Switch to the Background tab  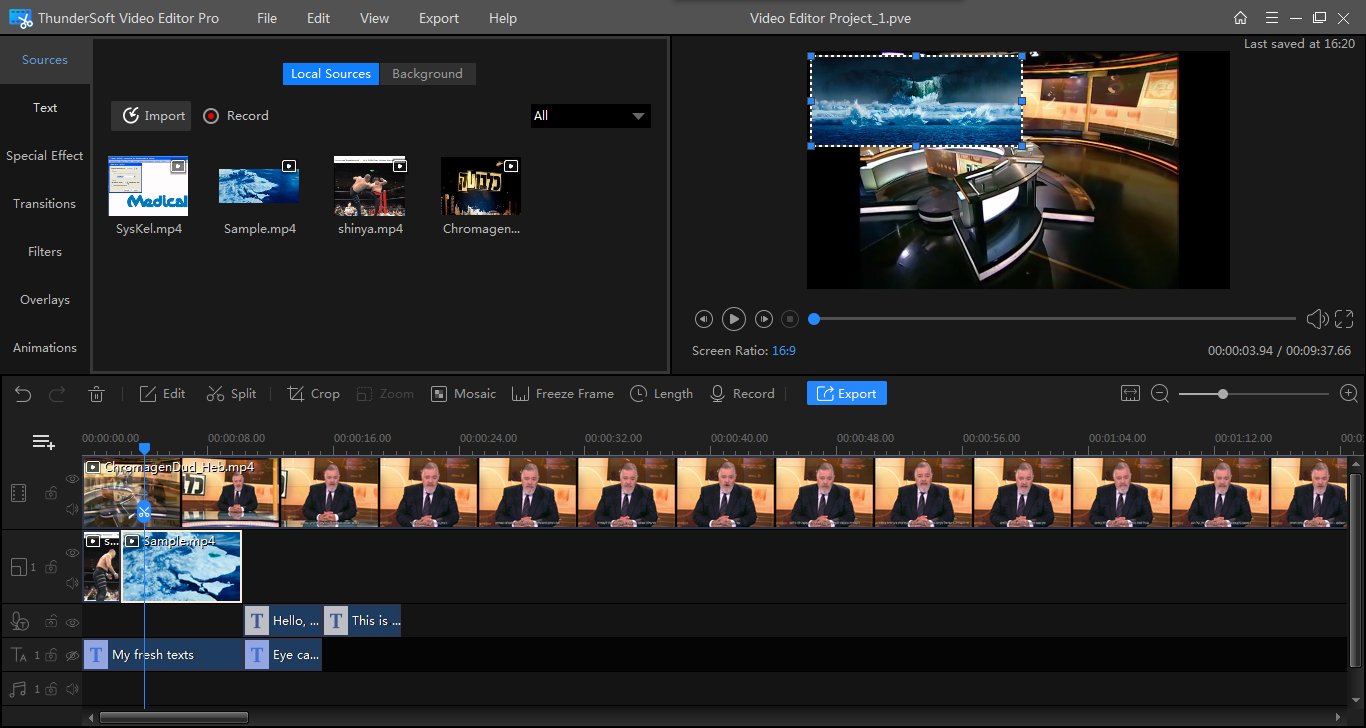click(427, 74)
